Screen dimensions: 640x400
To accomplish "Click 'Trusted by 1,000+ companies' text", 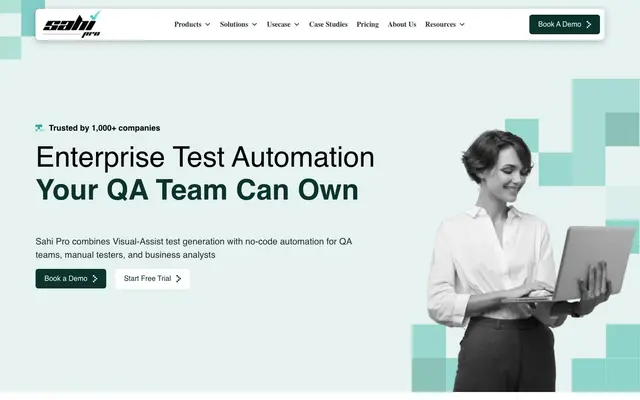I will (104, 128).
